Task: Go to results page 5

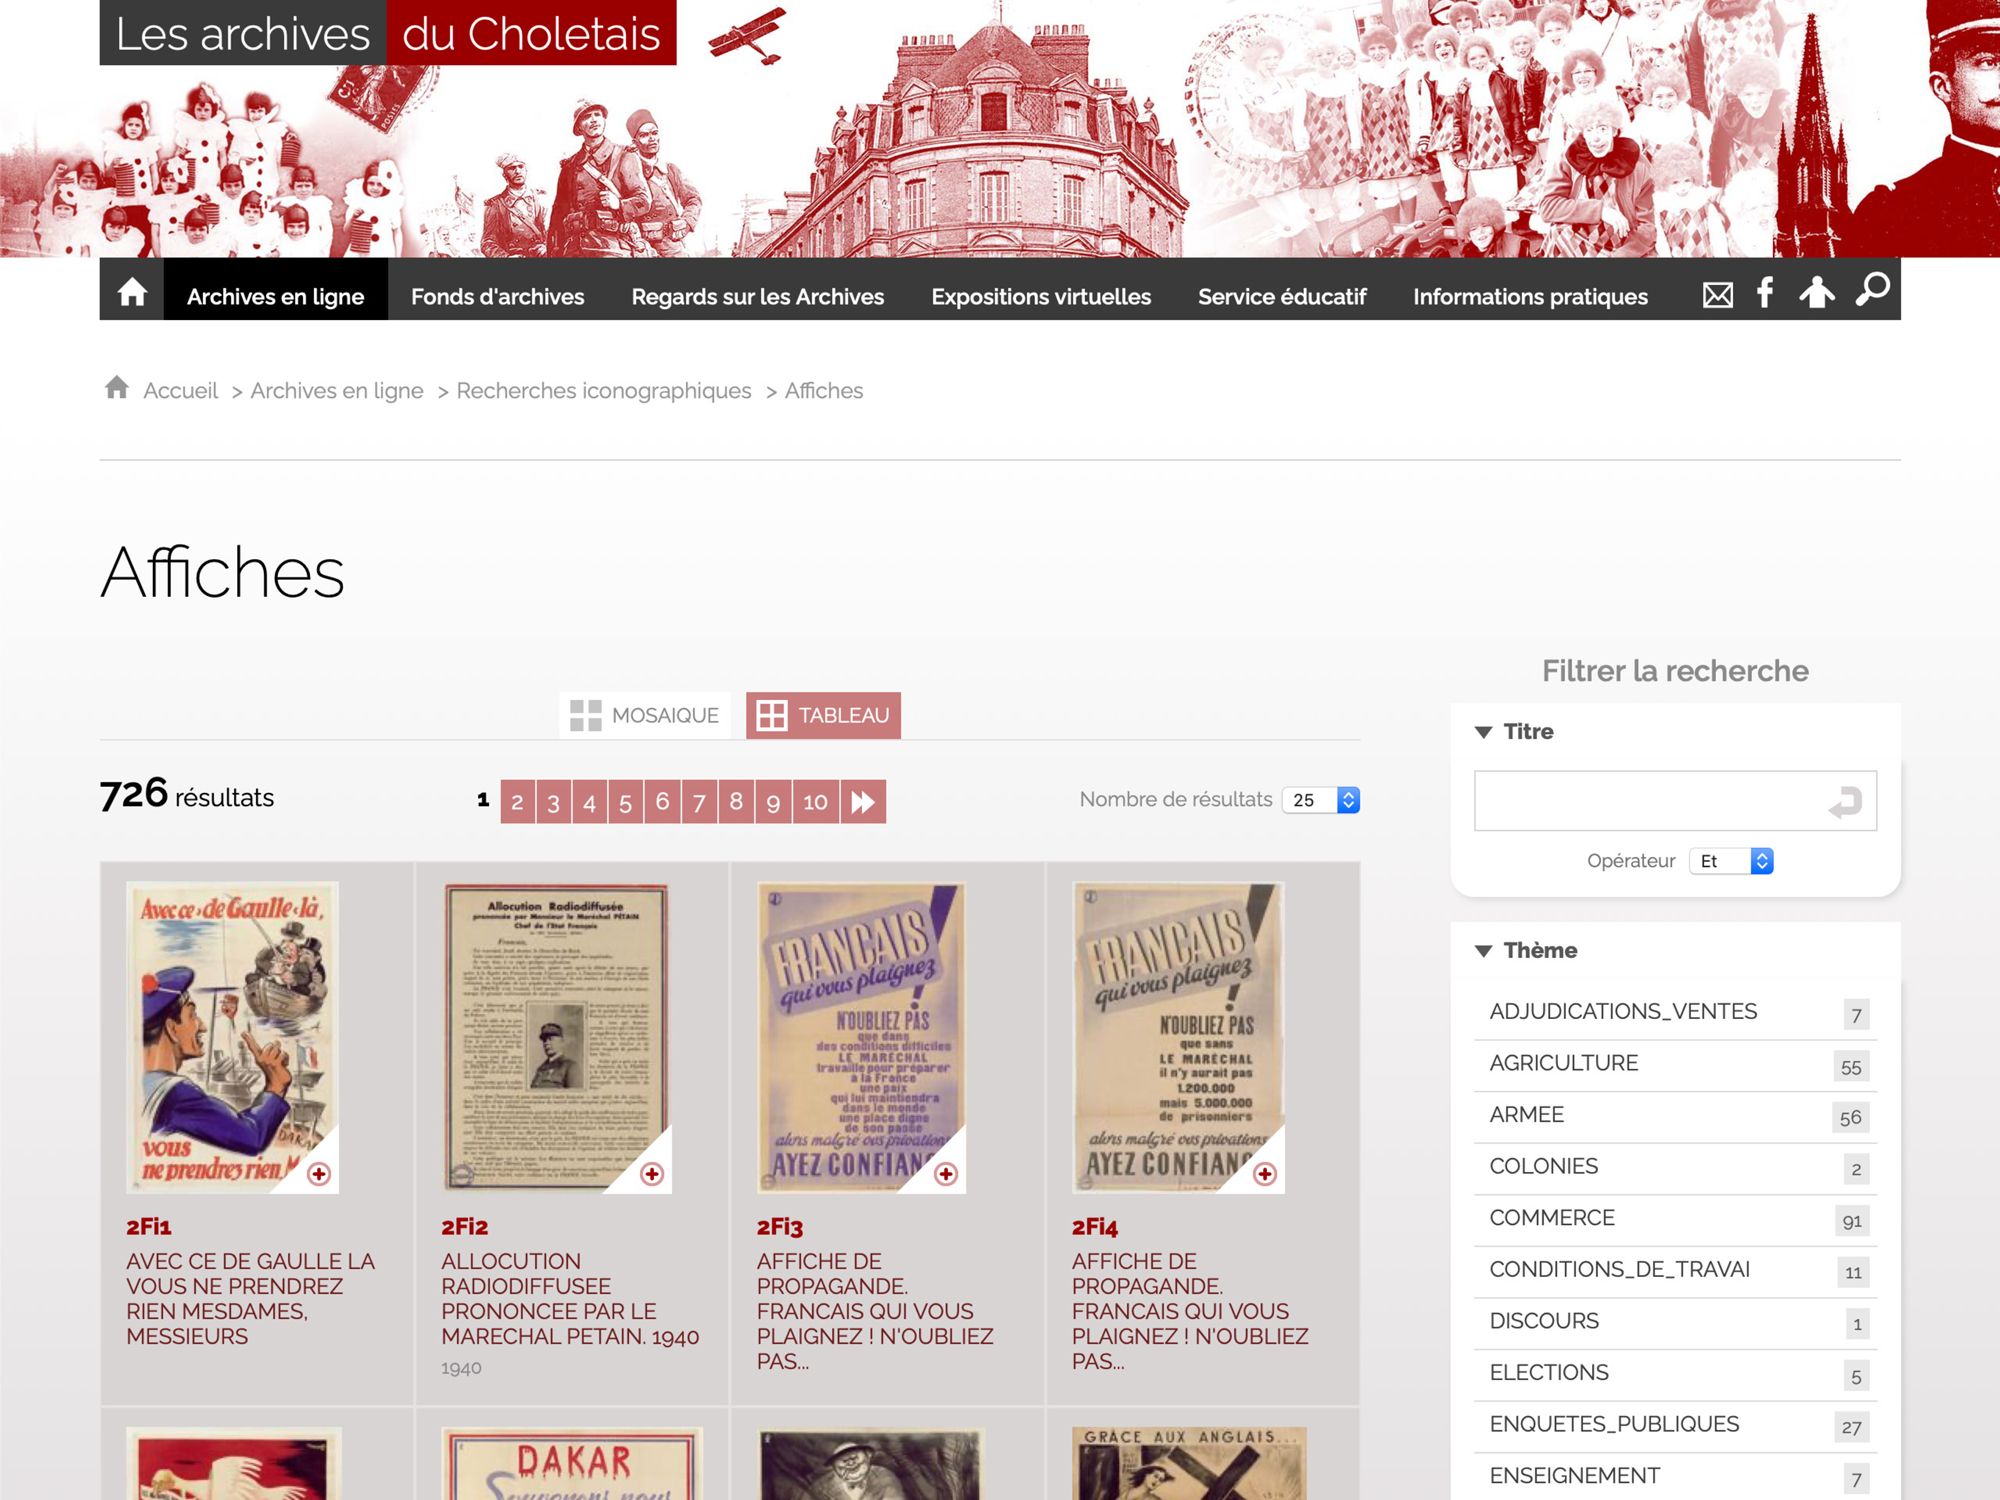Action: tap(625, 802)
